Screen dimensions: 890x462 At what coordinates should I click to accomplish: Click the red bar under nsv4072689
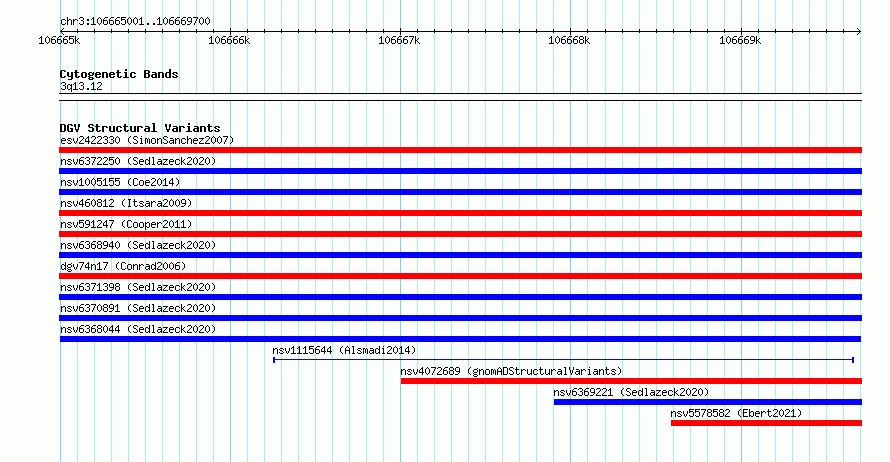631,381
